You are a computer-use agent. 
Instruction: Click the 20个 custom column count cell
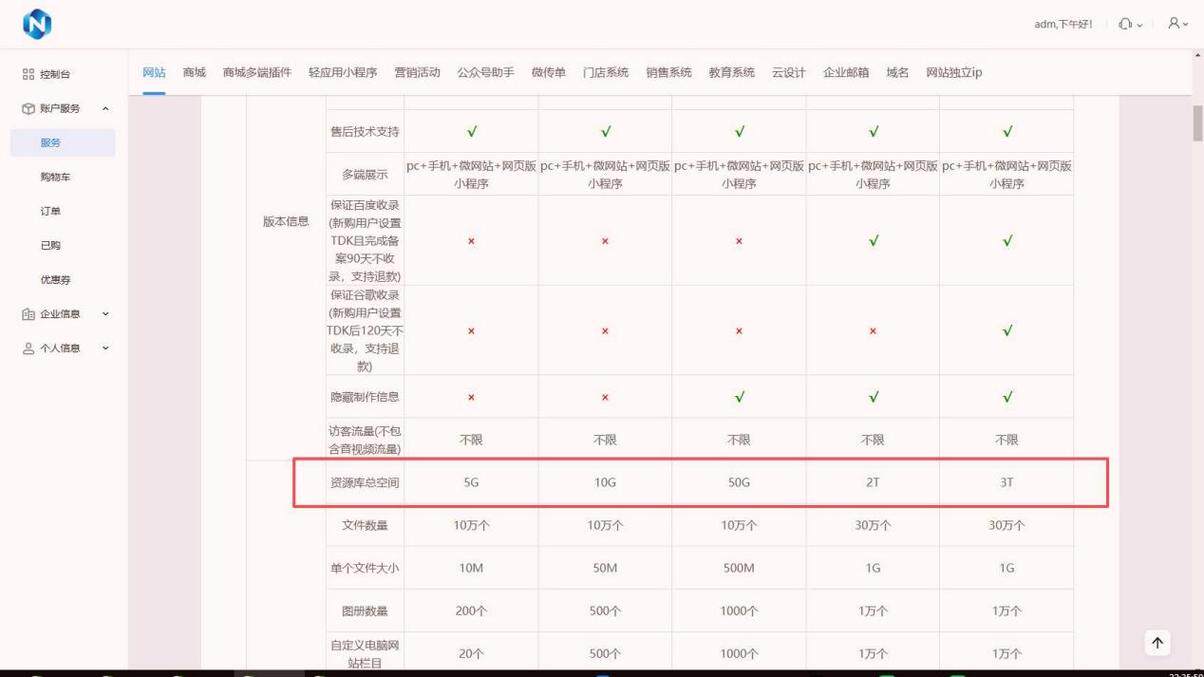click(x=471, y=653)
